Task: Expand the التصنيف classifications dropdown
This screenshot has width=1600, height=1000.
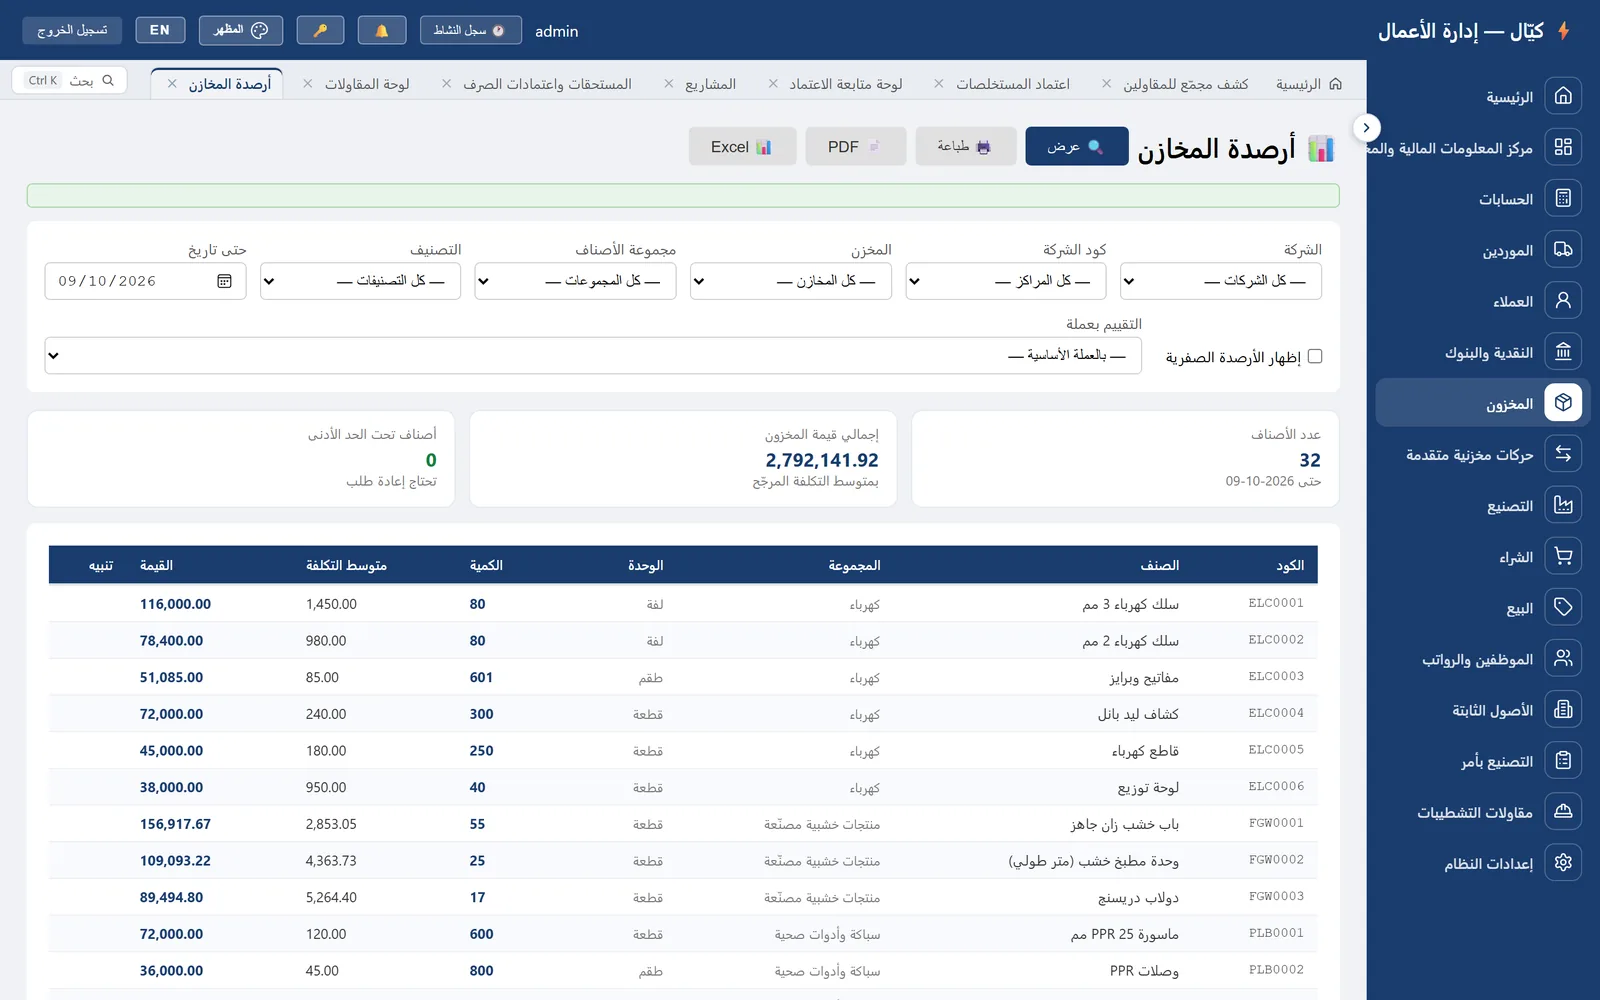Action: point(360,281)
